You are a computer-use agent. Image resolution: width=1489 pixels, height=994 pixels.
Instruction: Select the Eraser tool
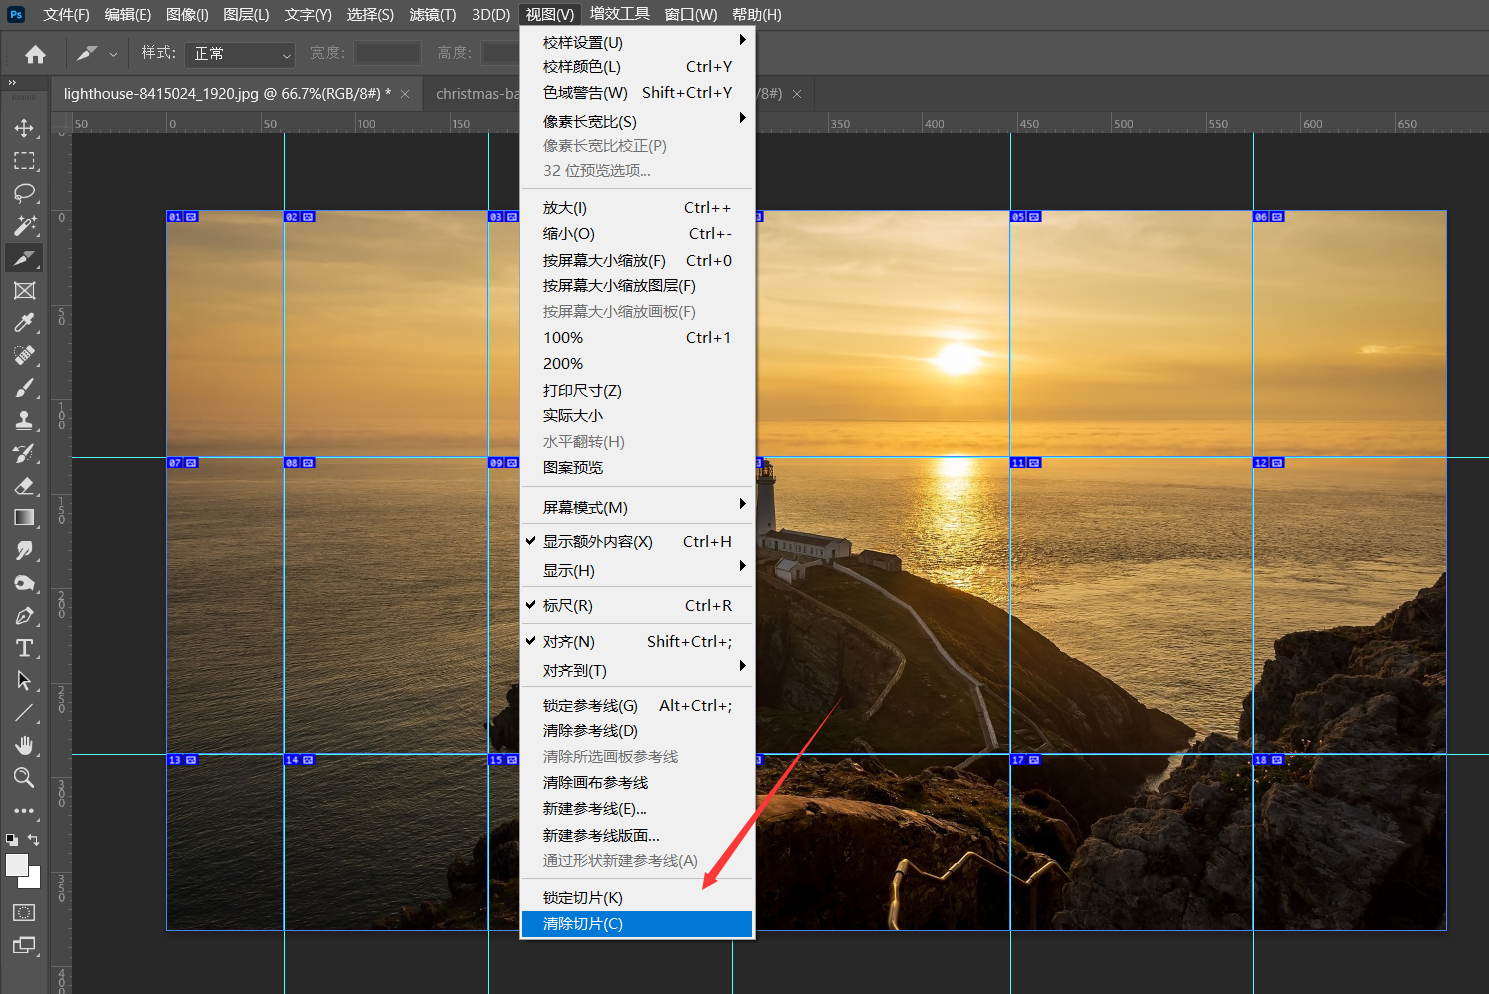(x=24, y=486)
